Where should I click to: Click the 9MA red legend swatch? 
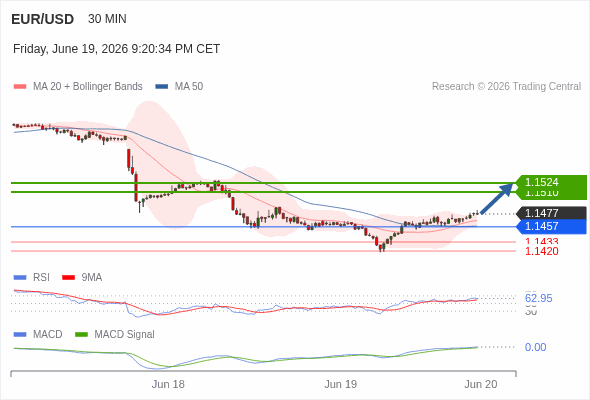[68, 278]
